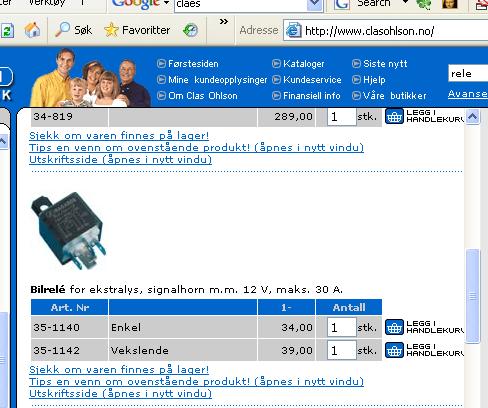This screenshot has height=408, width=488.
Task: Click second Sjekk om varen finnes på lager link
Action: pos(119,369)
